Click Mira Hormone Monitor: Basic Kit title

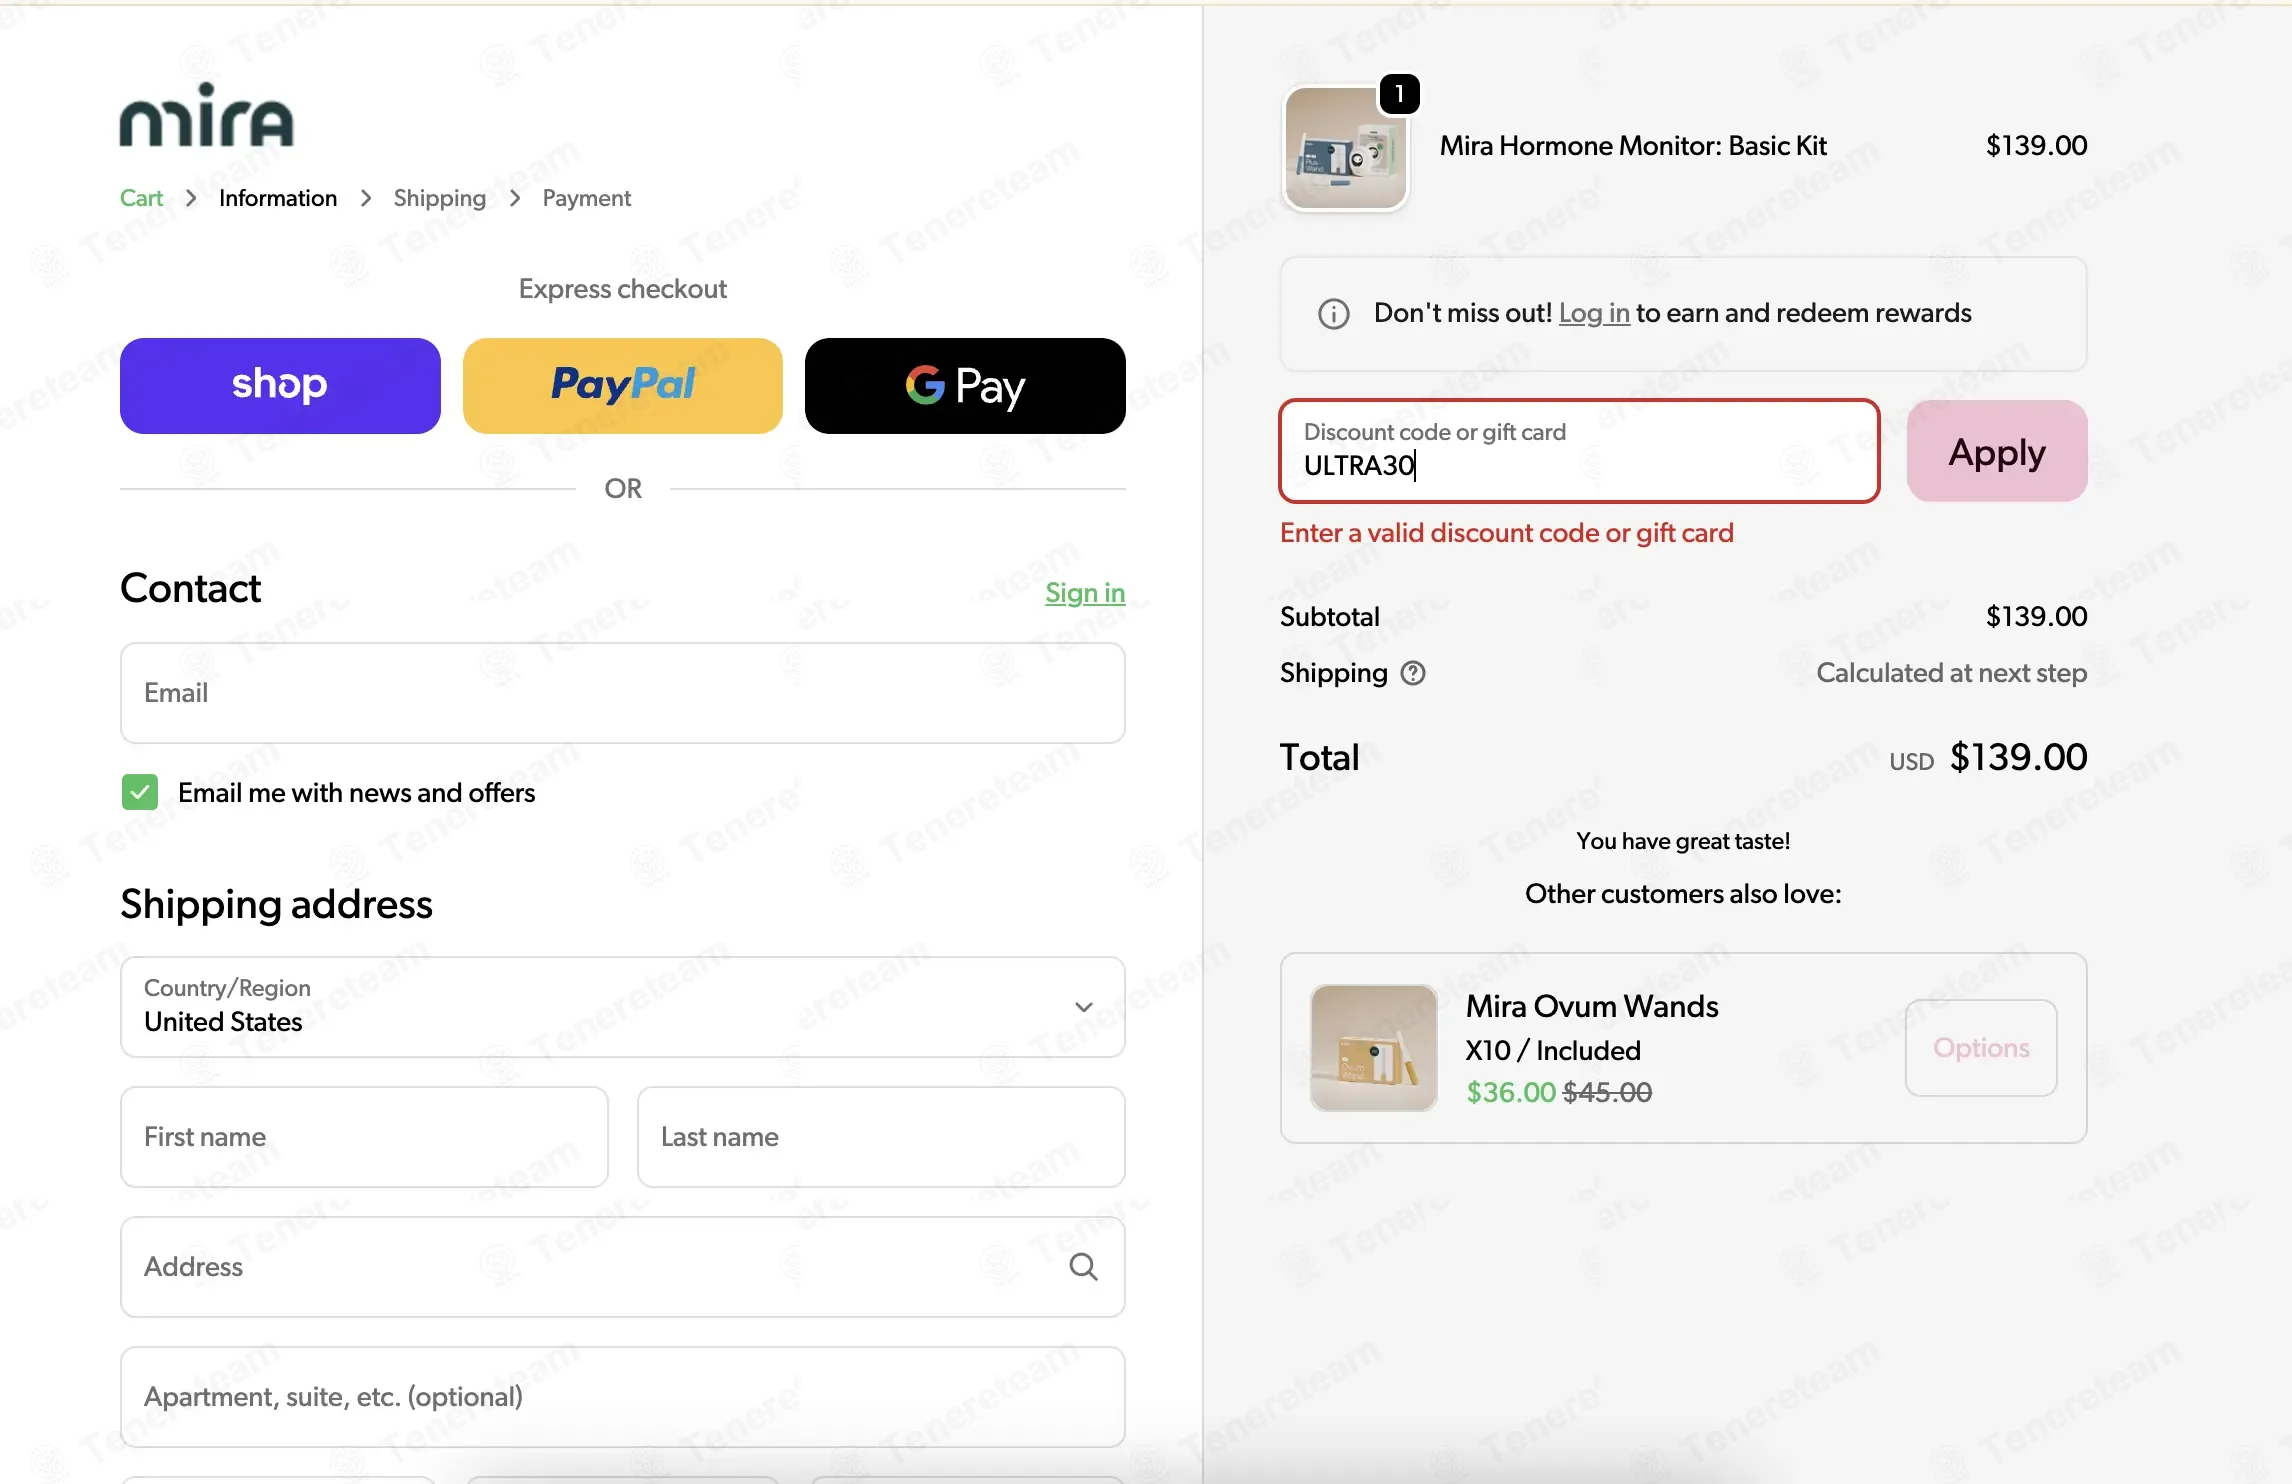click(x=1633, y=146)
